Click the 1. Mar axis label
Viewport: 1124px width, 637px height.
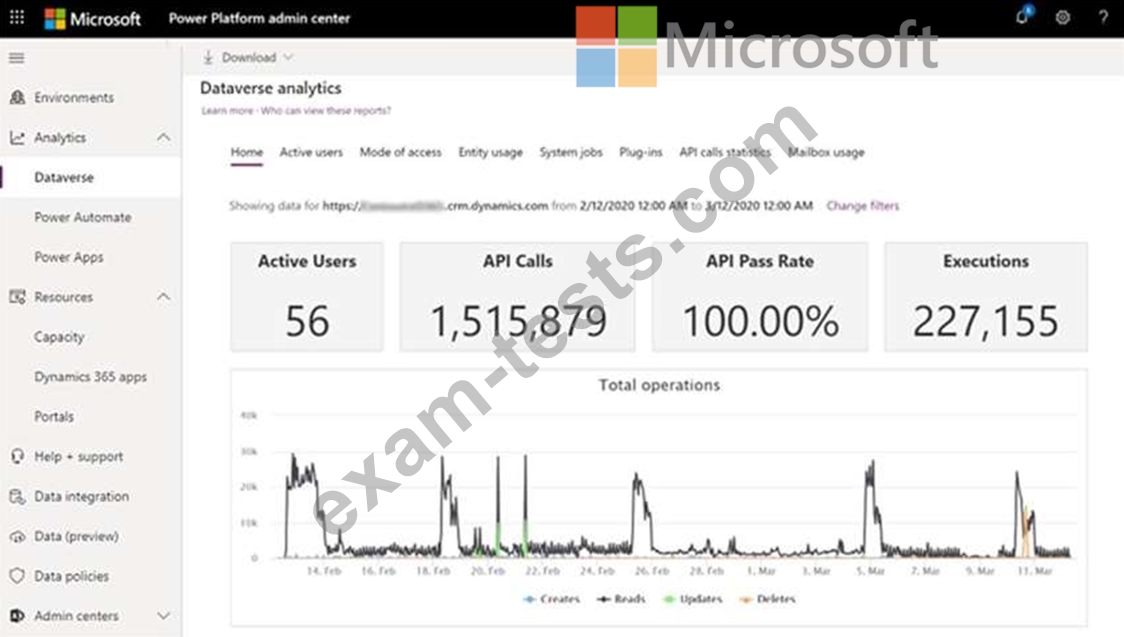761,571
